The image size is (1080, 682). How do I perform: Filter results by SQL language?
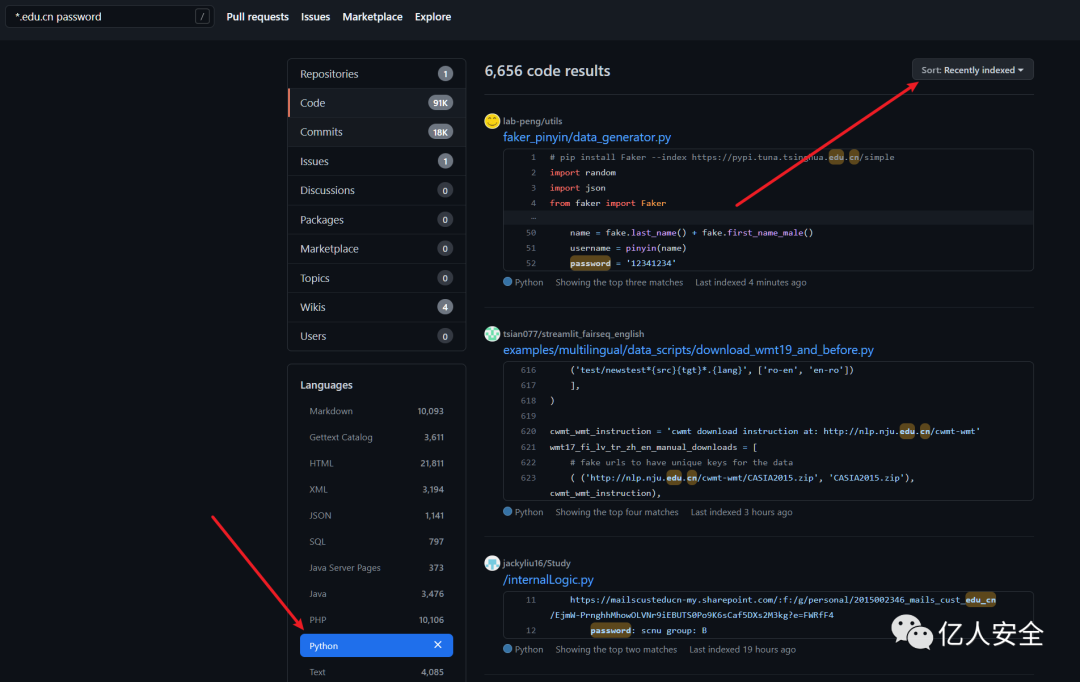(376, 541)
